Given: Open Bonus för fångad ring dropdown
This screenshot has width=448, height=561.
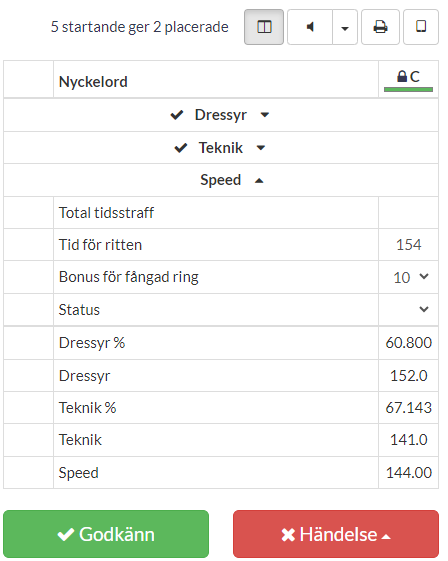Looking at the screenshot, I should (x=409, y=277).
